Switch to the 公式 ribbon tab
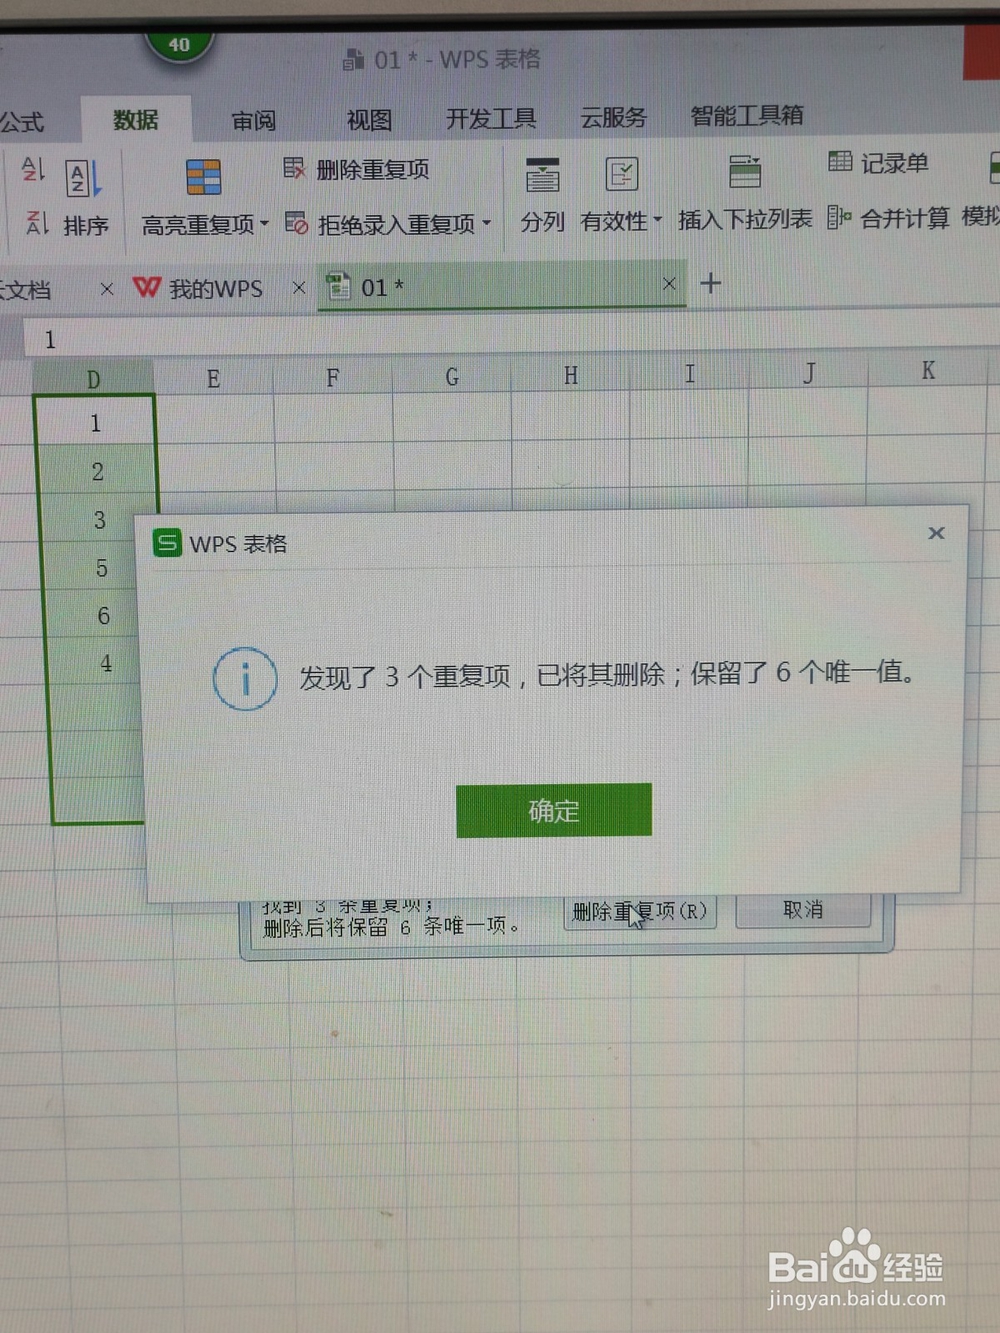Screen dimensions: 1000x1333 [x=22, y=123]
